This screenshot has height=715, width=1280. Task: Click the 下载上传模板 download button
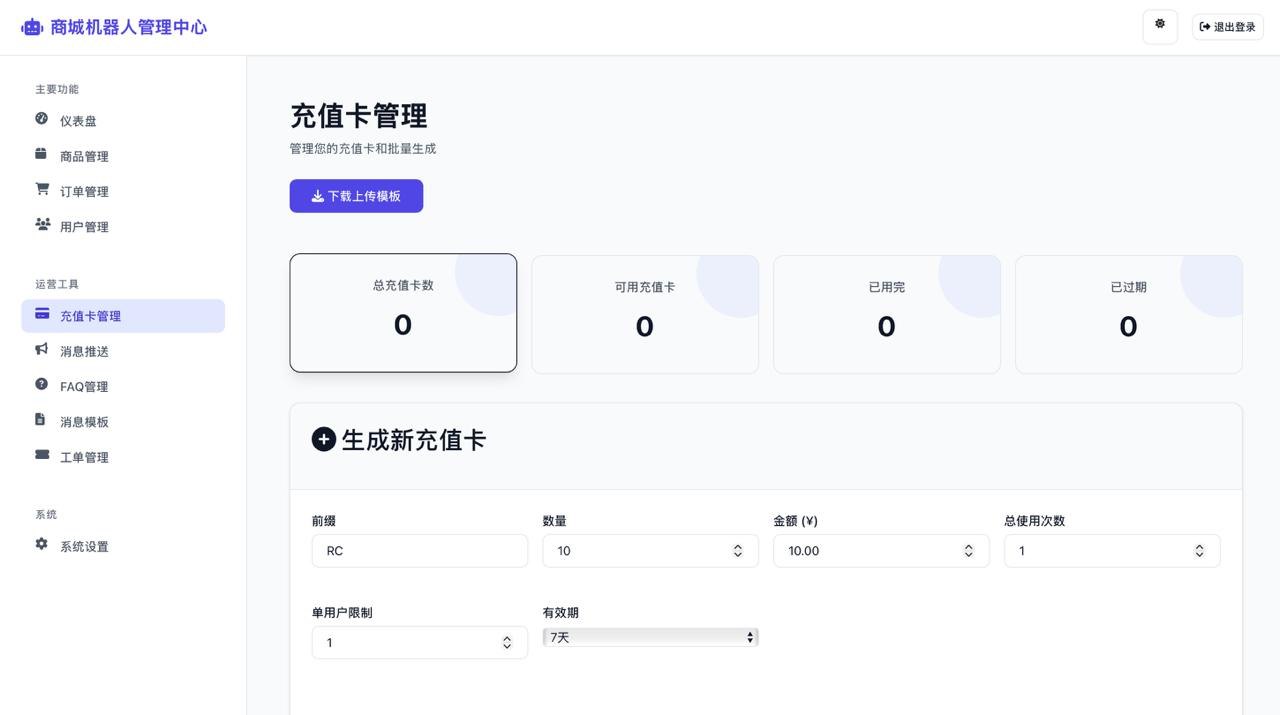(x=355, y=195)
